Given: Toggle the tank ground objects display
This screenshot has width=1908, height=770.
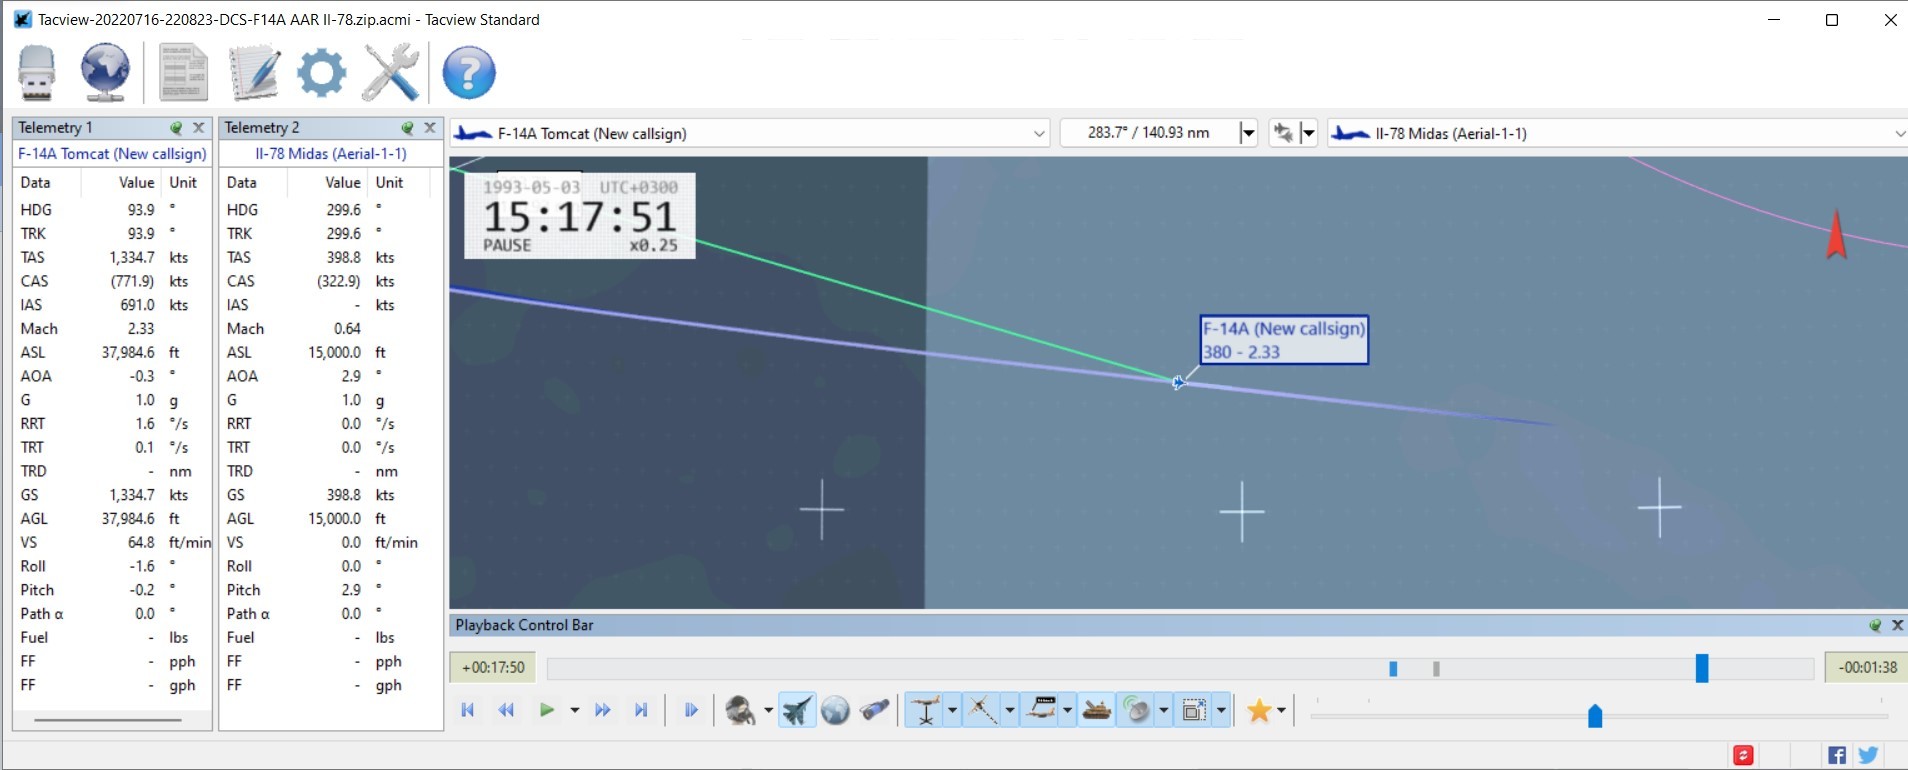Looking at the screenshot, I should coord(1096,710).
